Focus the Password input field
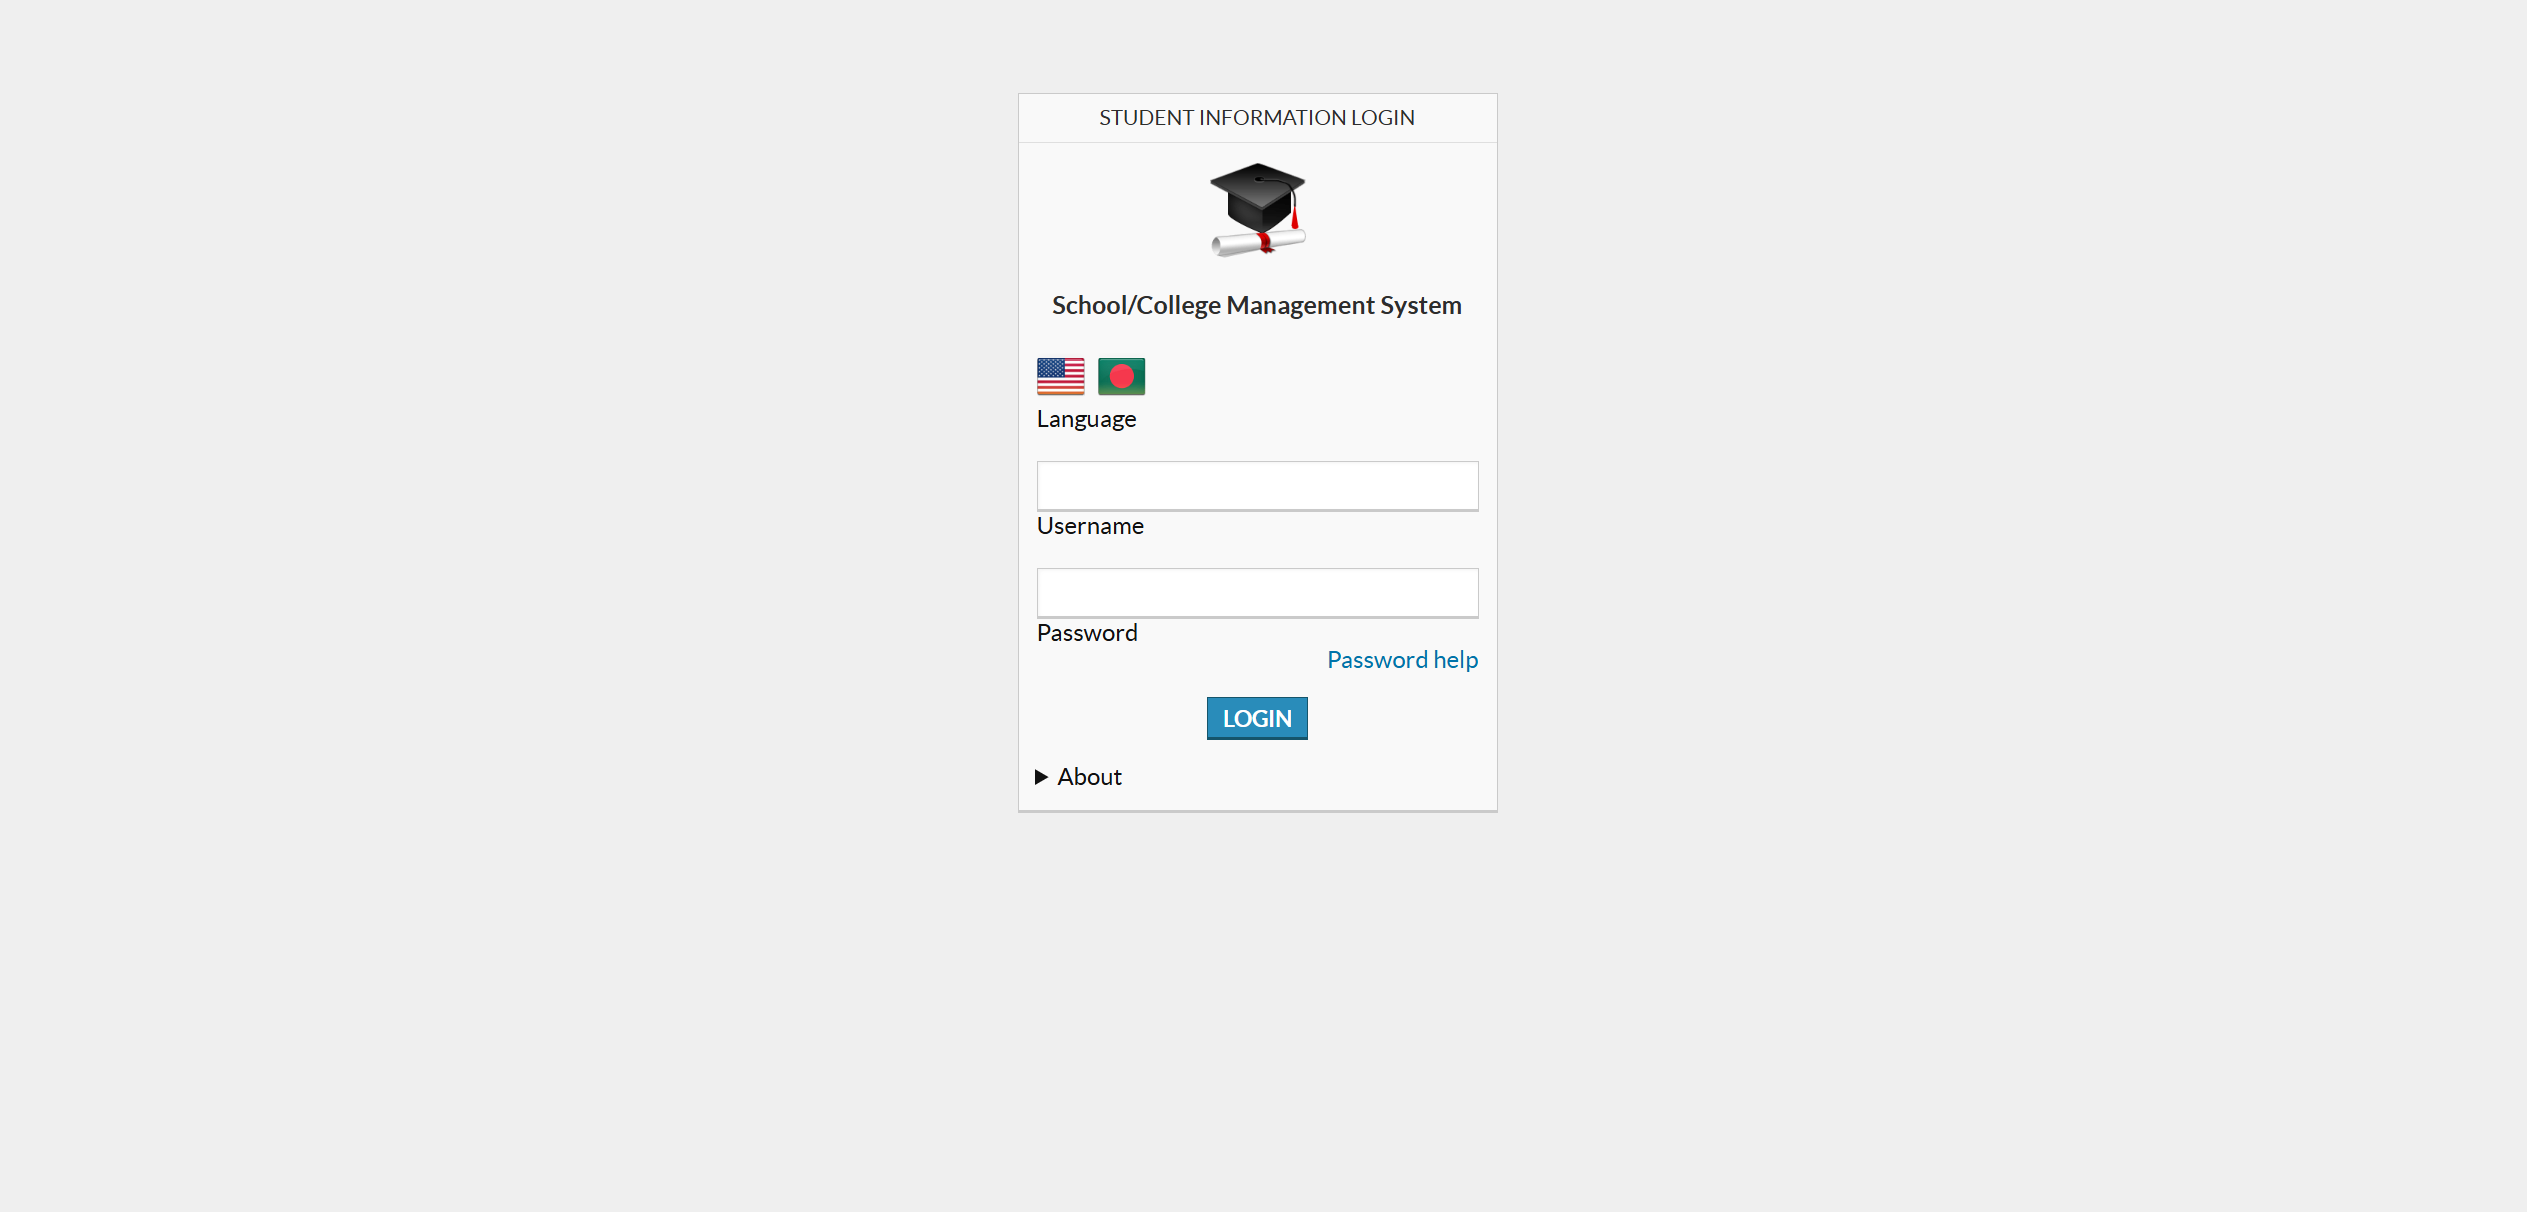 coord(1258,593)
